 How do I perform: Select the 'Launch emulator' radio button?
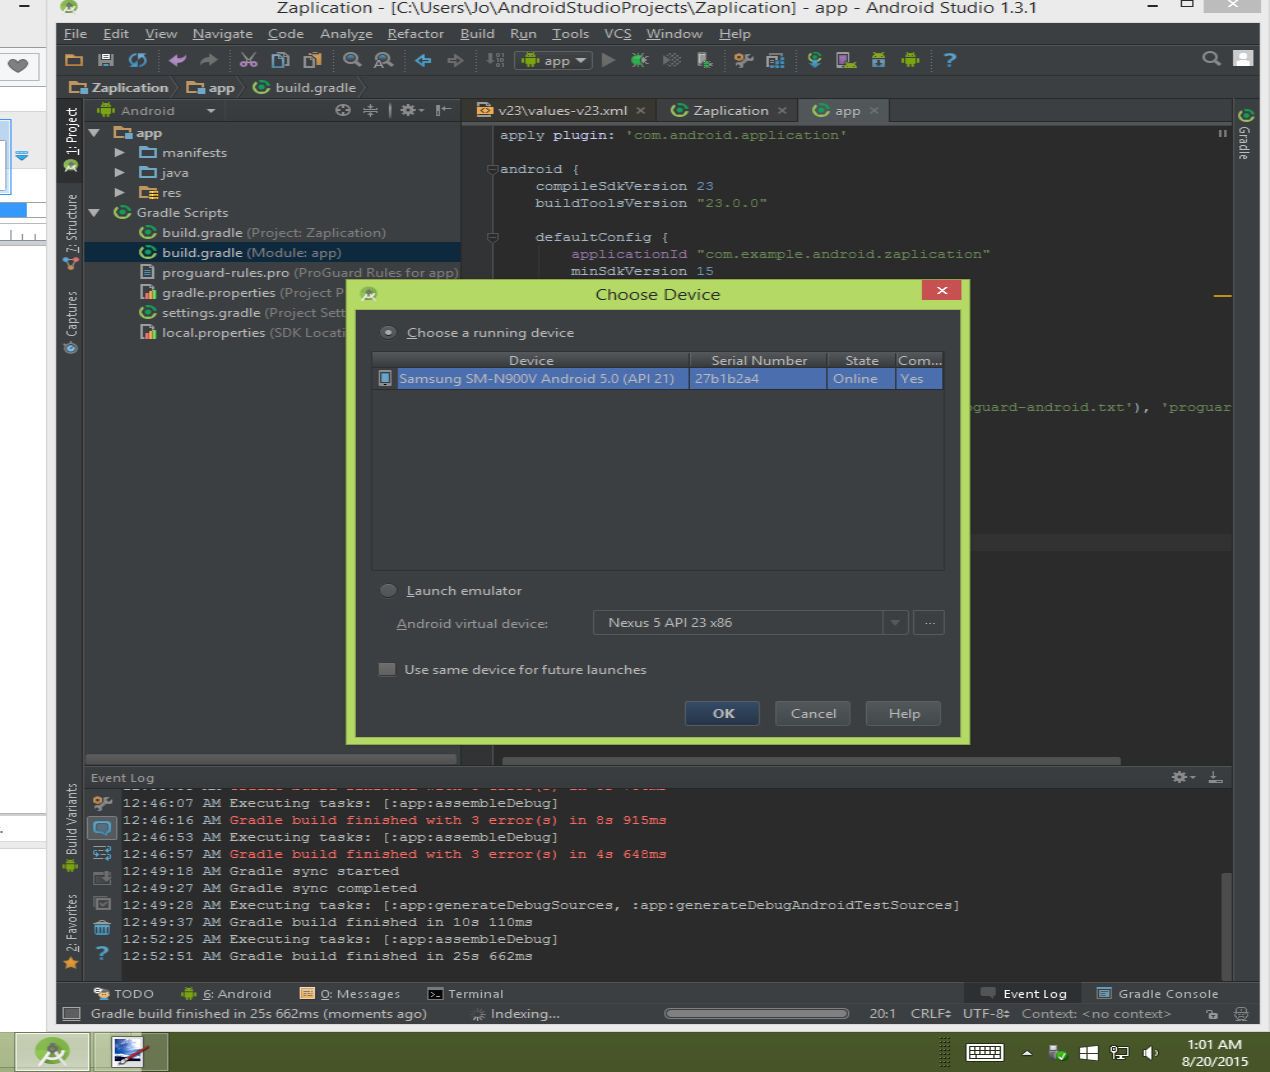(x=388, y=590)
